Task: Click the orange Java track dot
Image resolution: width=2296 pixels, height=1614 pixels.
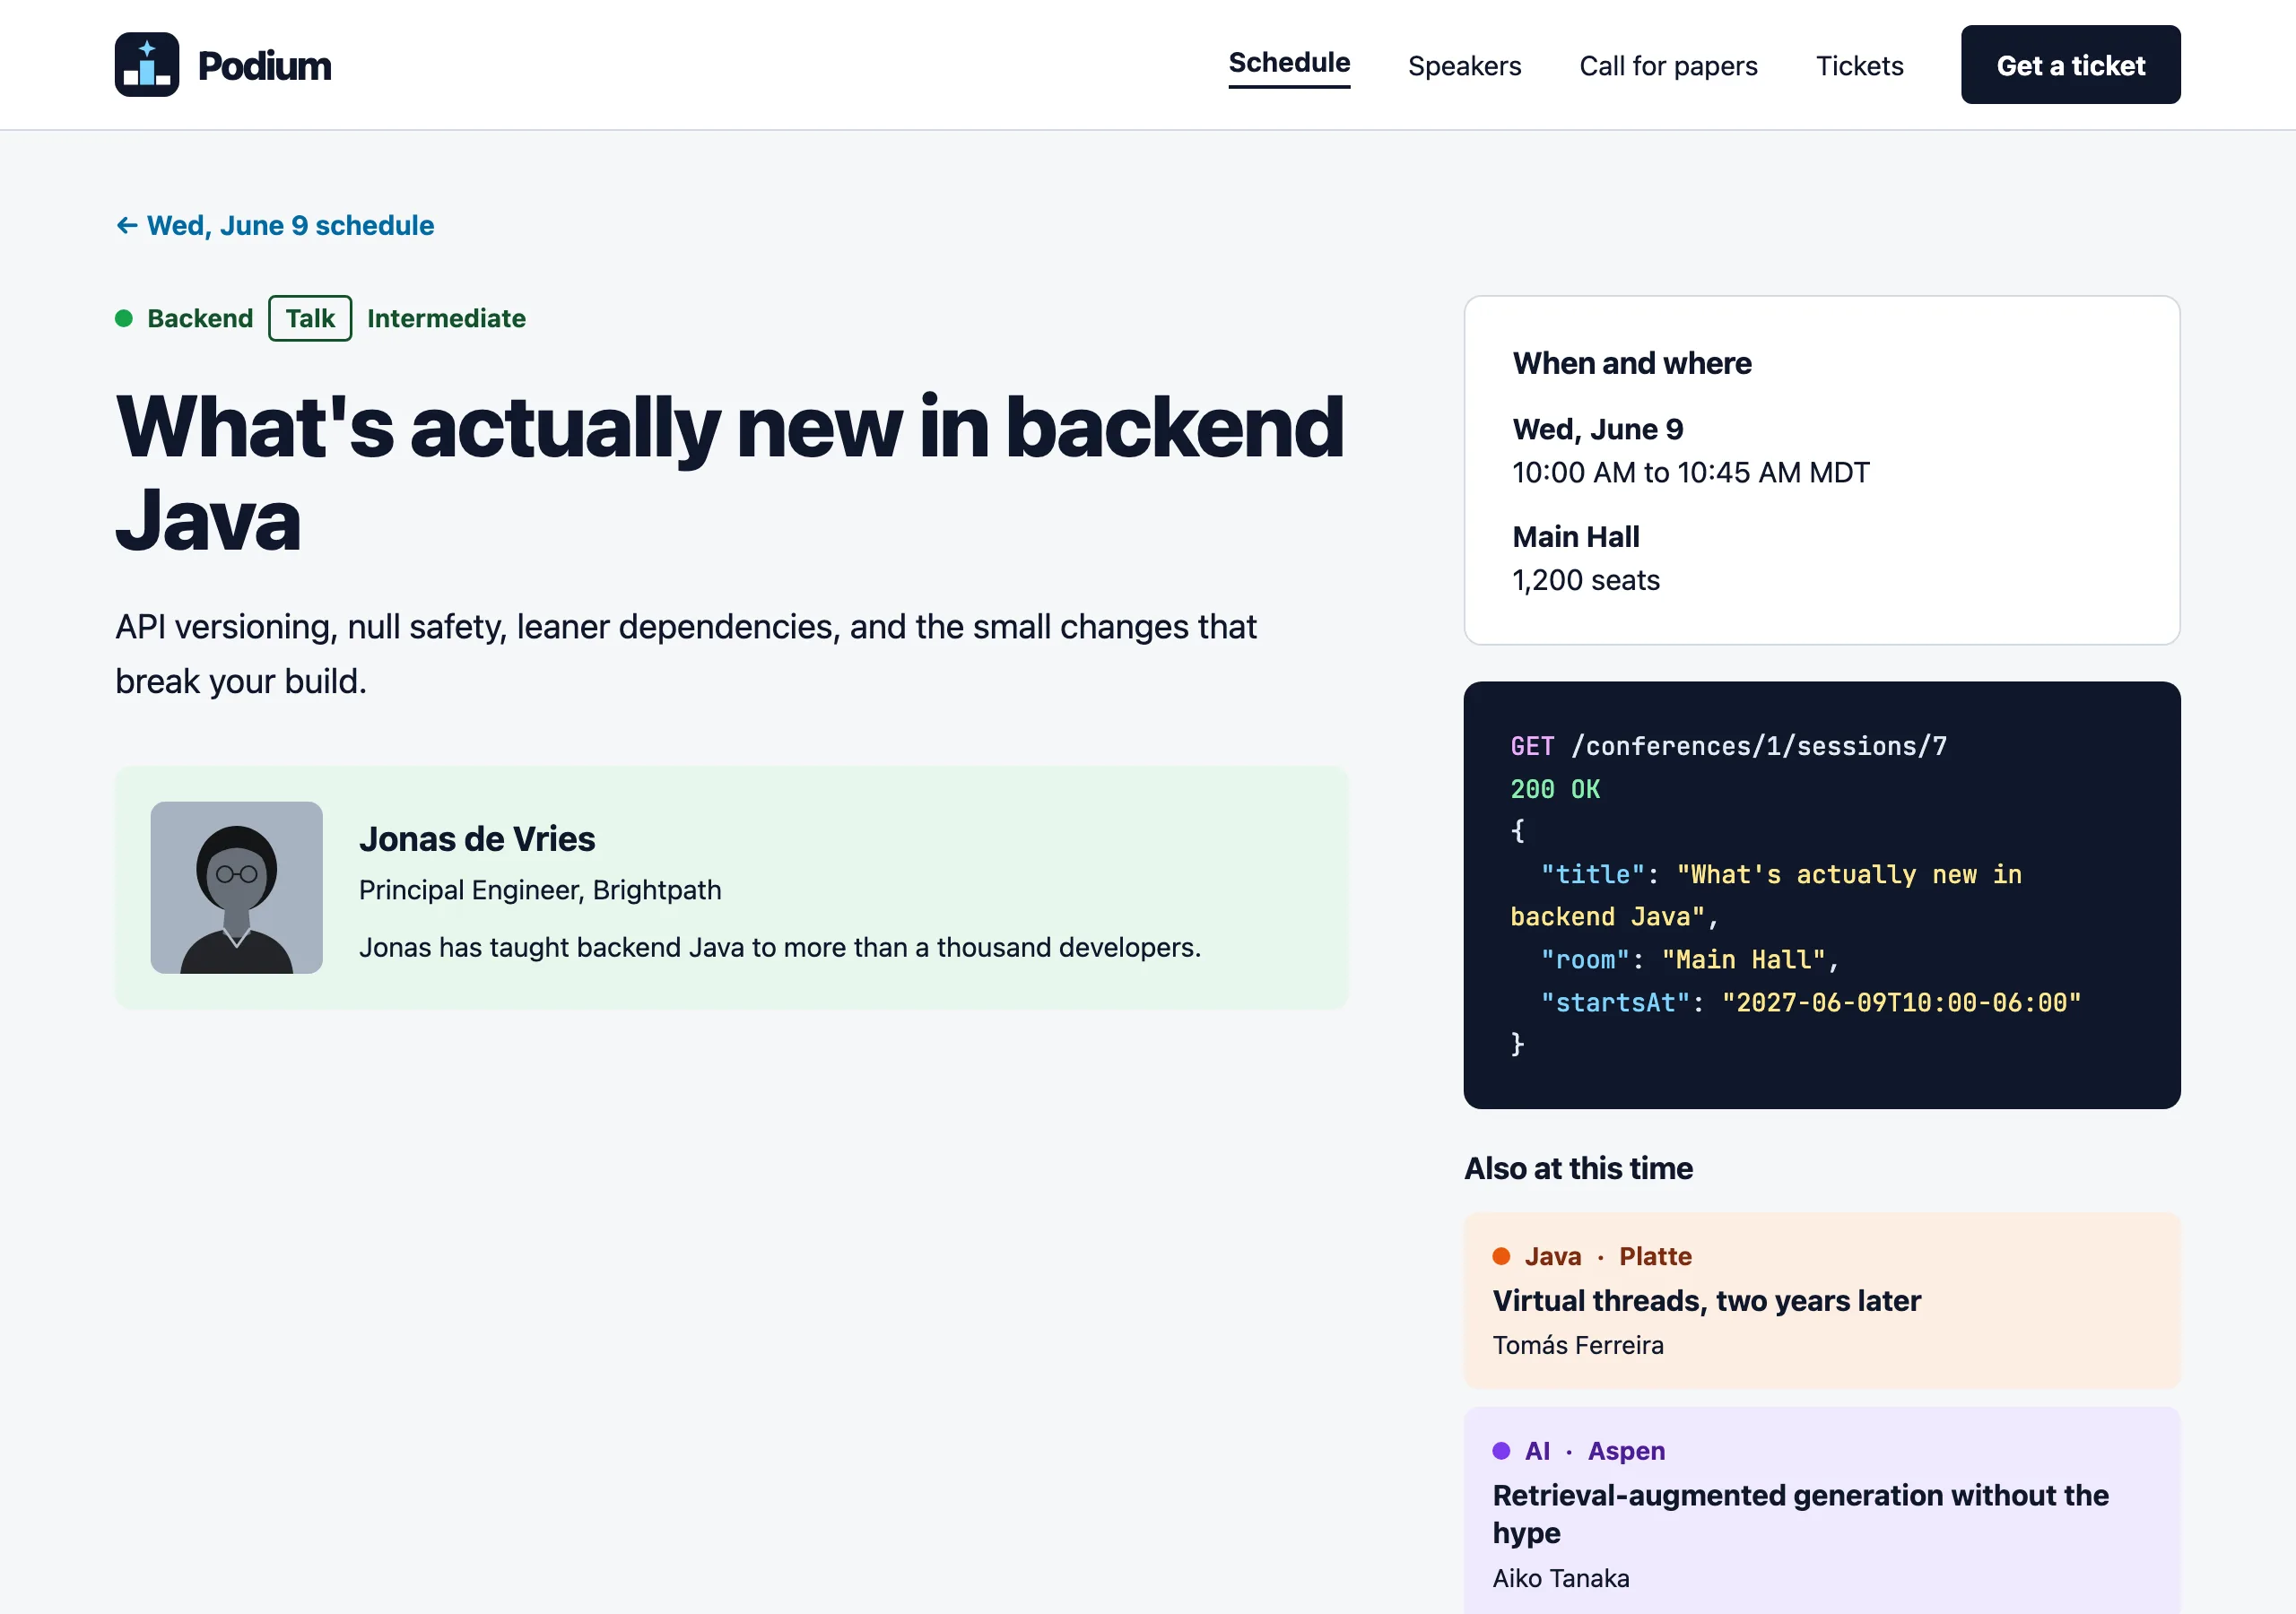Action: pos(1501,1257)
